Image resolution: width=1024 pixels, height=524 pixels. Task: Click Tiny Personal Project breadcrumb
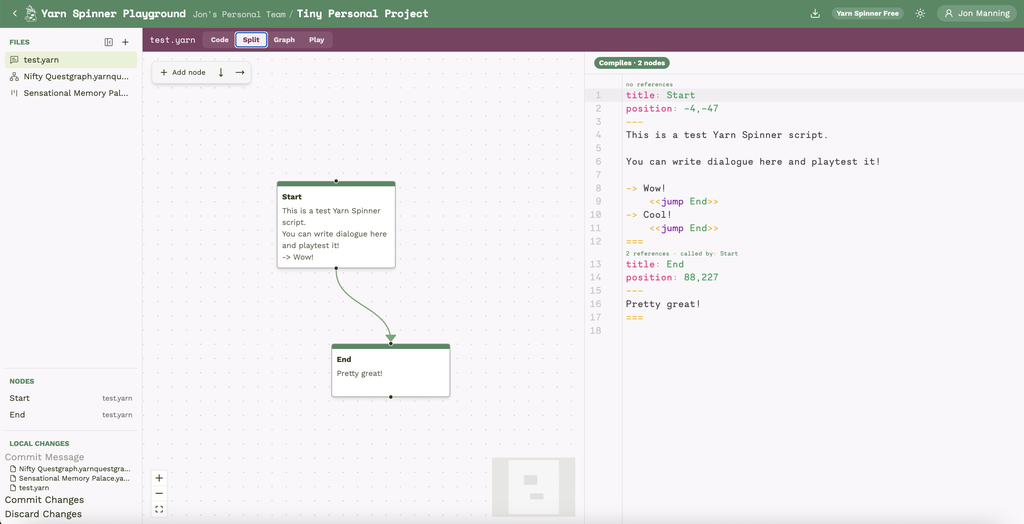pos(362,13)
